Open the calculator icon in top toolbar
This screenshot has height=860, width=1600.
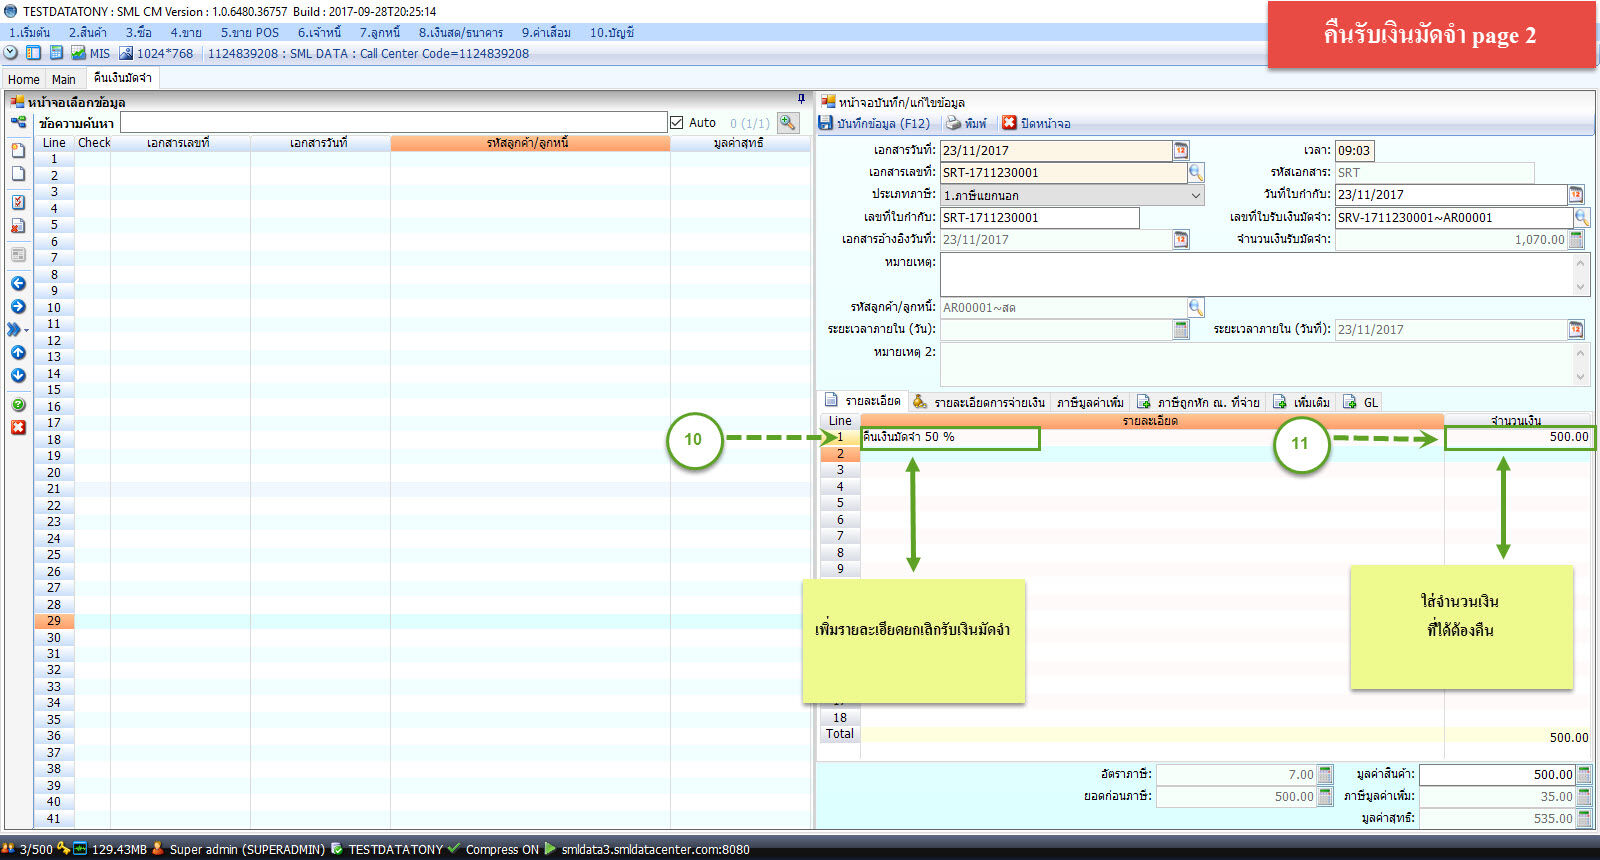pyautogui.click(x=56, y=53)
